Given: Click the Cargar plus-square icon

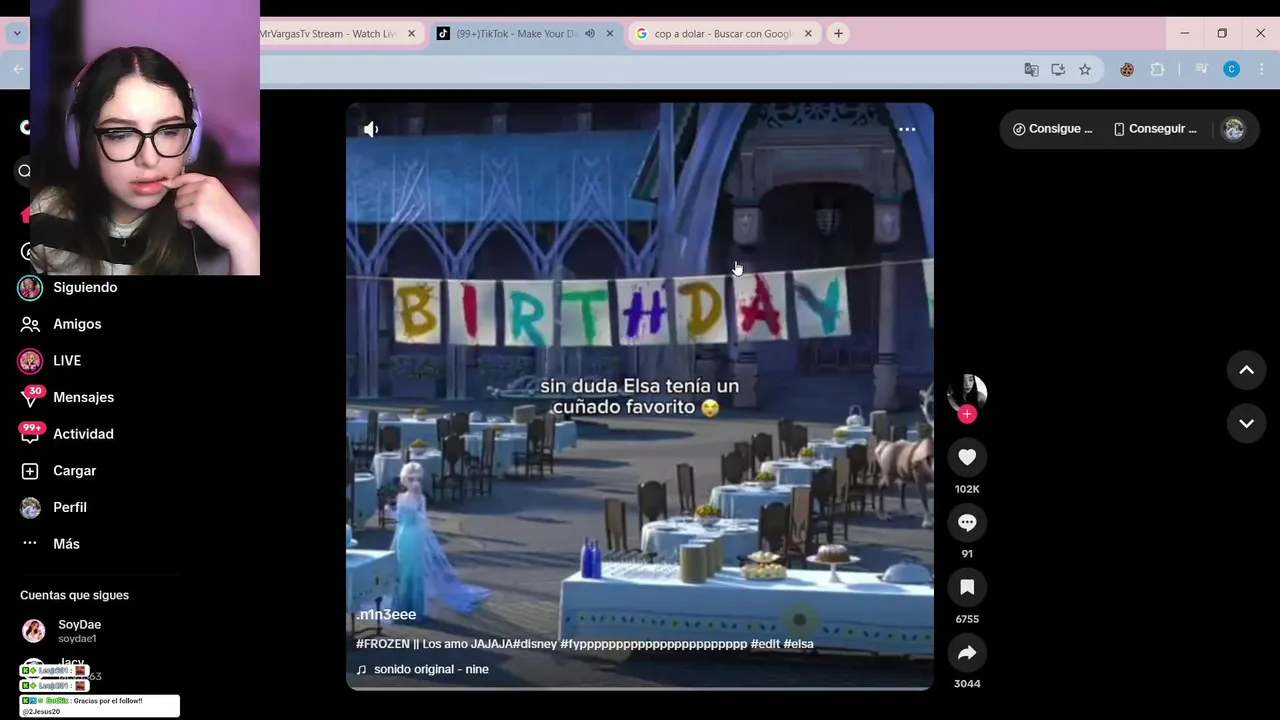Looking at the screenshot, I should (x=30, y=471).
